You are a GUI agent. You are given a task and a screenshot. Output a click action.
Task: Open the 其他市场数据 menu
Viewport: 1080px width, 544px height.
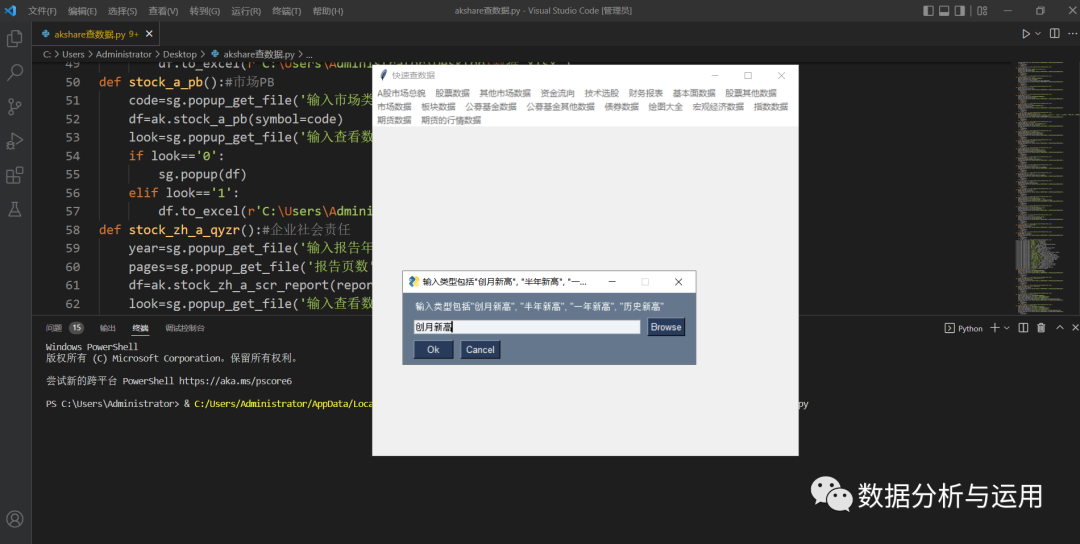pyautogui.click(x=505, y=93)
